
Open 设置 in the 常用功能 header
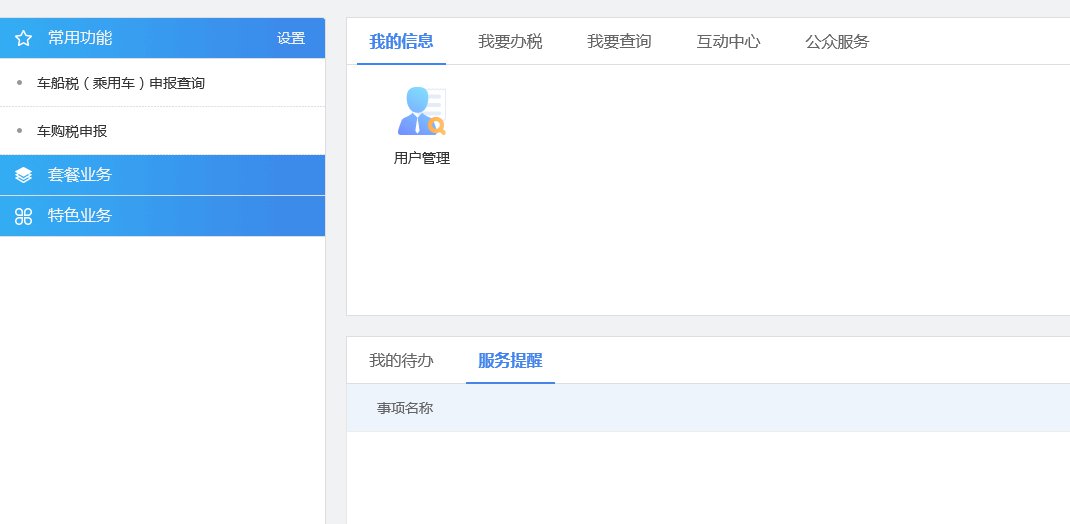(x=291, y=39)
